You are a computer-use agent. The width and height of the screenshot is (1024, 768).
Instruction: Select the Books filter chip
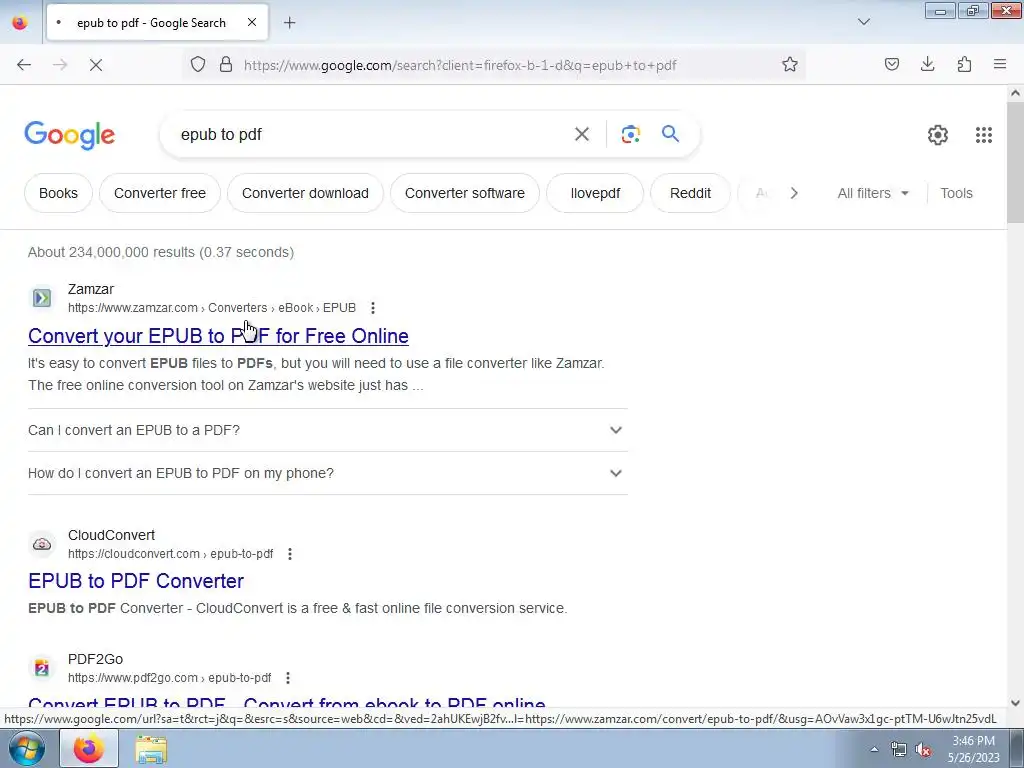[58, 193]
